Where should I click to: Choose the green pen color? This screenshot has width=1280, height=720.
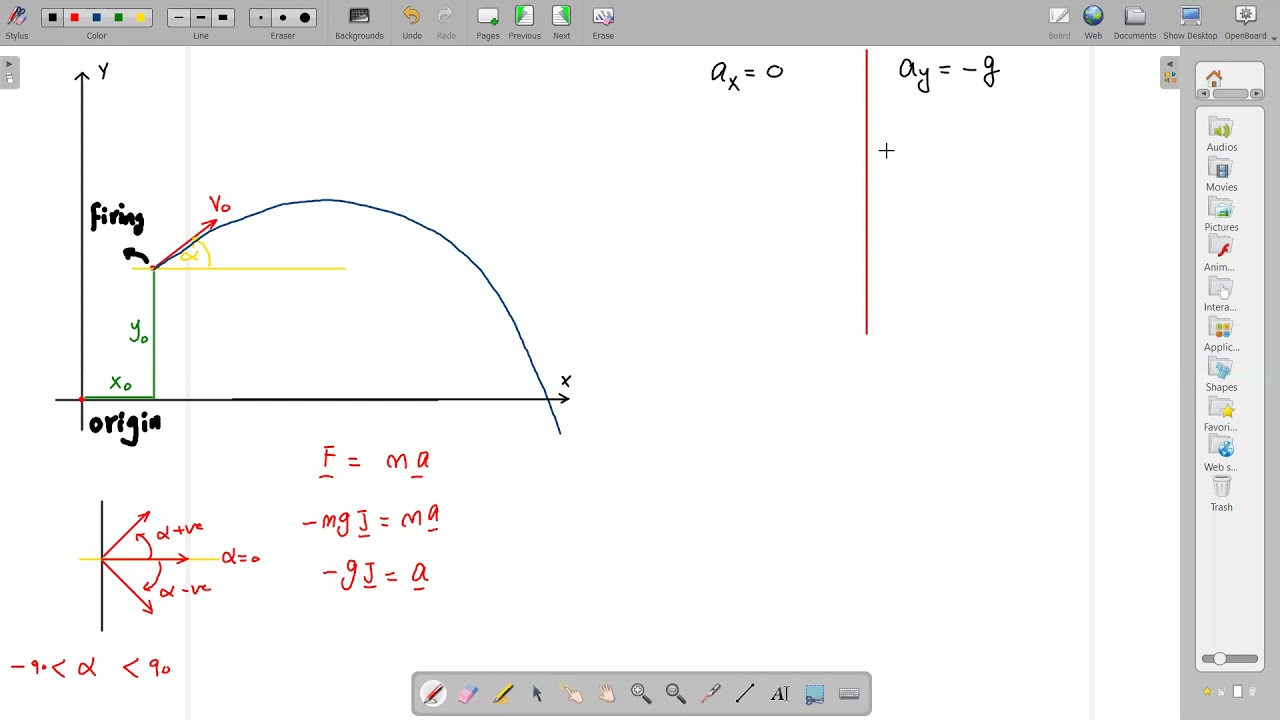coord(118,17)
